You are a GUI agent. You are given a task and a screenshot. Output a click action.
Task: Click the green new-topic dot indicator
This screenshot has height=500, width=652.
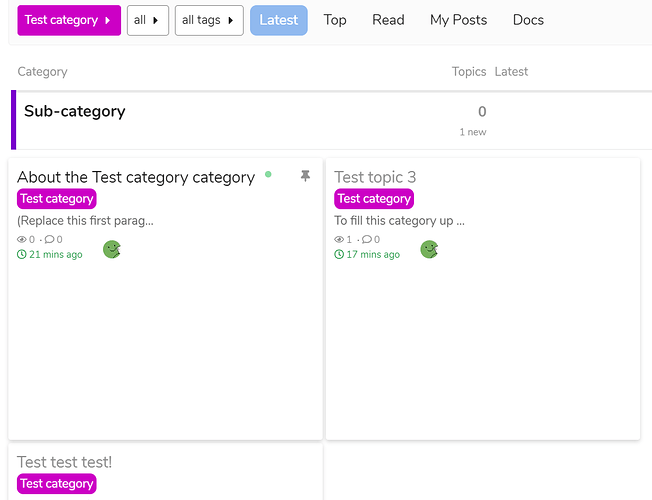268,174
